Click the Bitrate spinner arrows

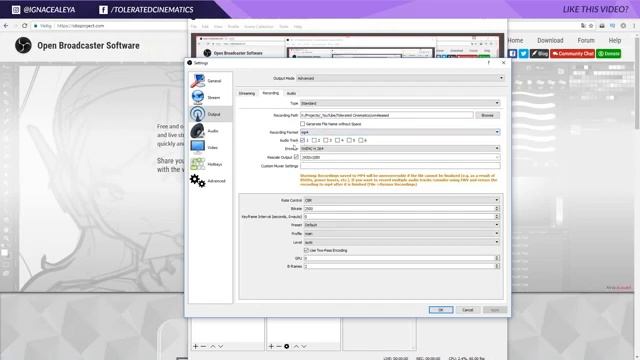(x=497, y=208)
